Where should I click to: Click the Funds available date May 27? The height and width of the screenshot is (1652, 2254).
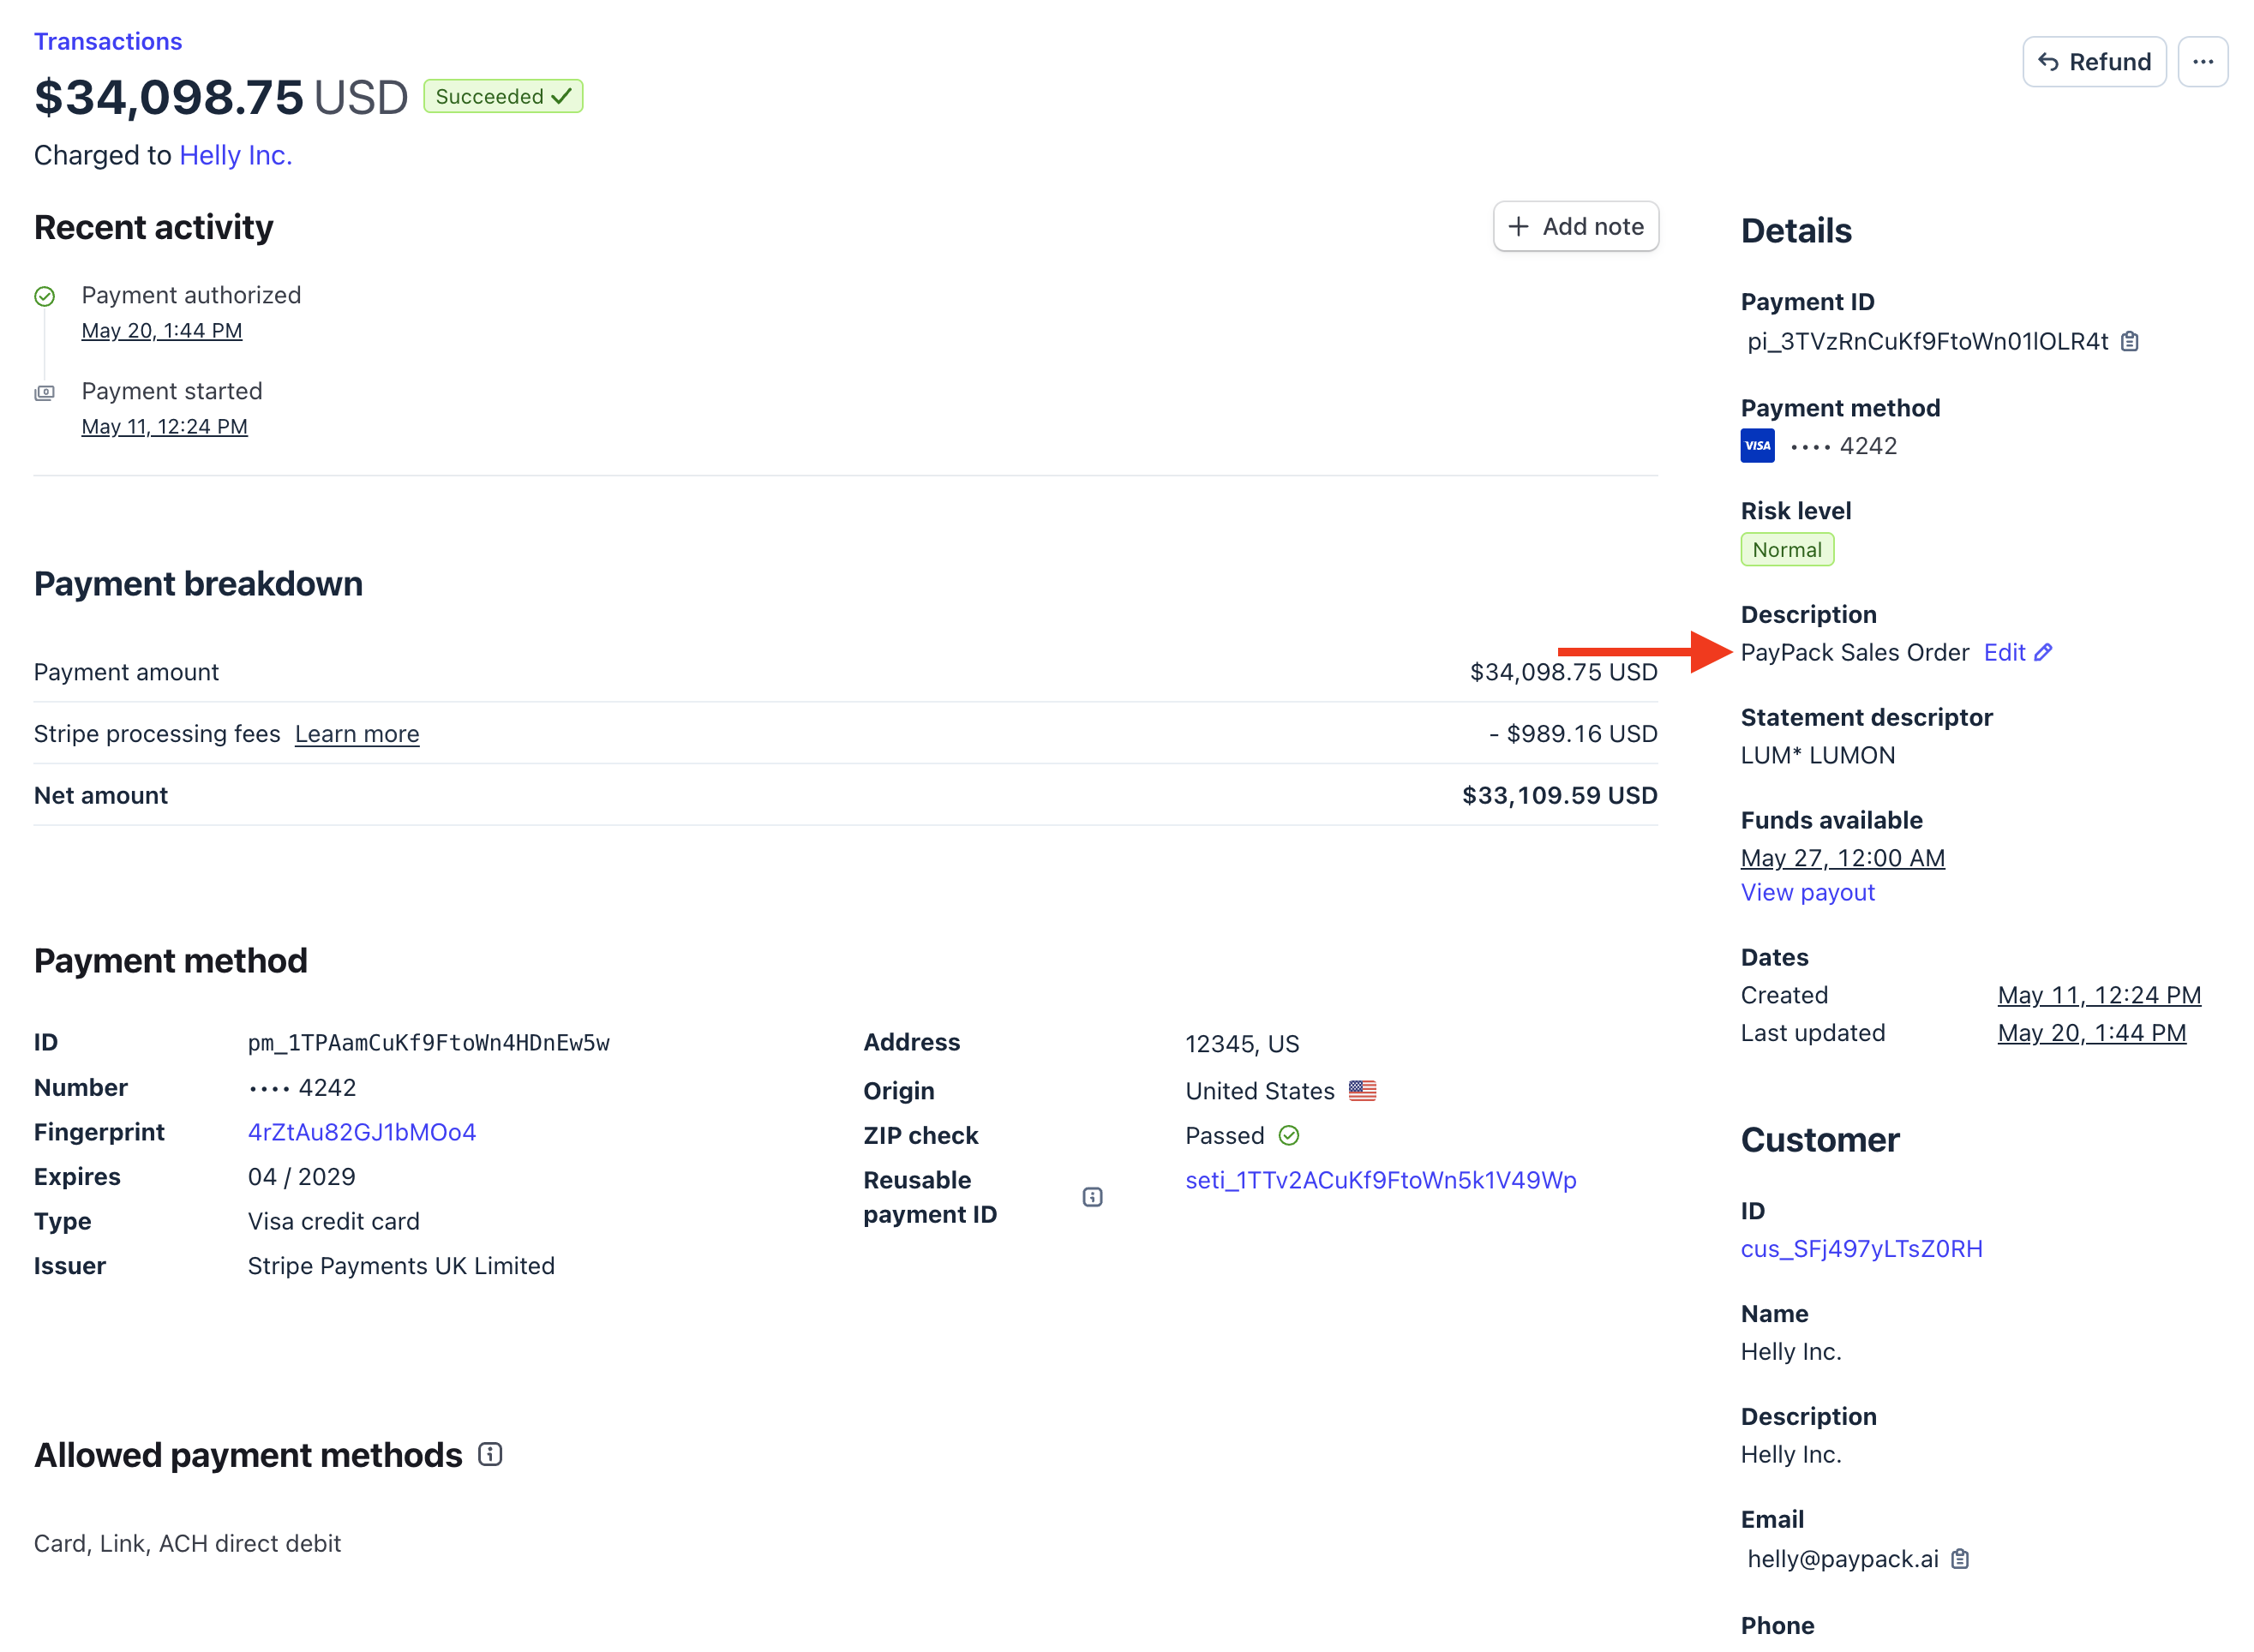[1842, 858]
